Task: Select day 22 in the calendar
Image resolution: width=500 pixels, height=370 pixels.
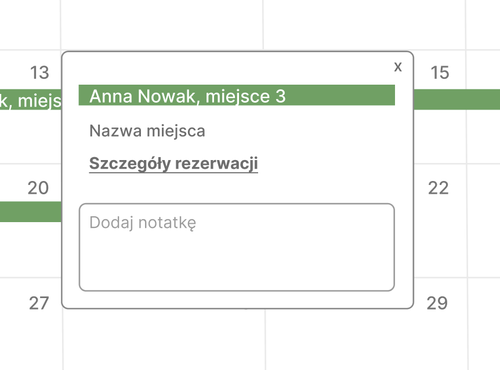Action: (x=438, y=188)
